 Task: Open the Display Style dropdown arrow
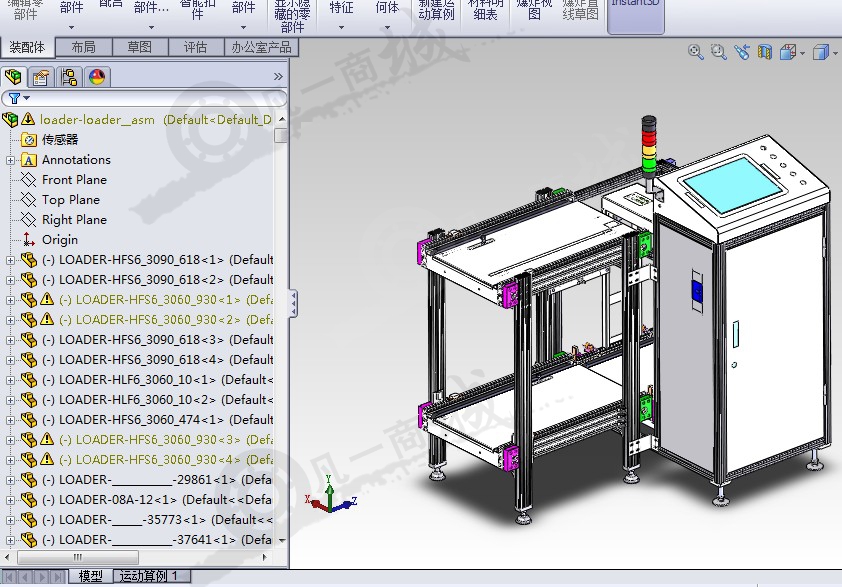pos(835,53)
